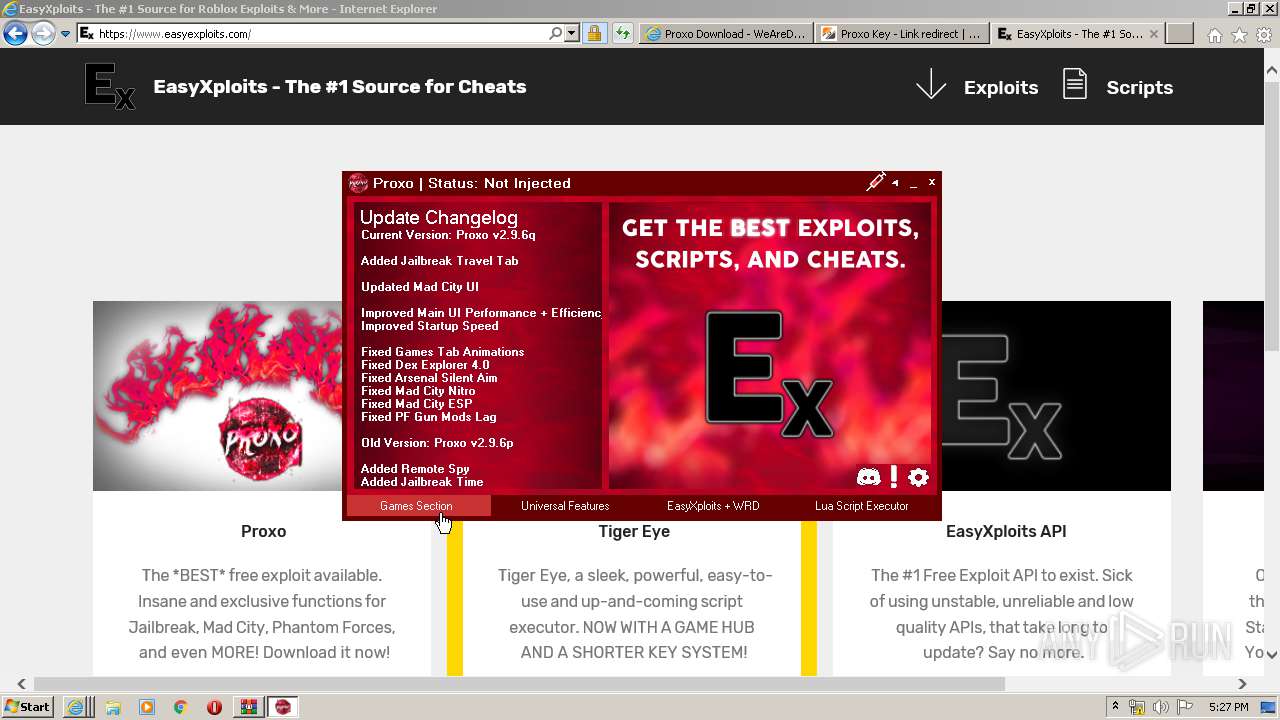The width and height of the screenshot is (1280, 720).
Task: Open the Internet Explorer tools gear
Action: coord(1263,35)
